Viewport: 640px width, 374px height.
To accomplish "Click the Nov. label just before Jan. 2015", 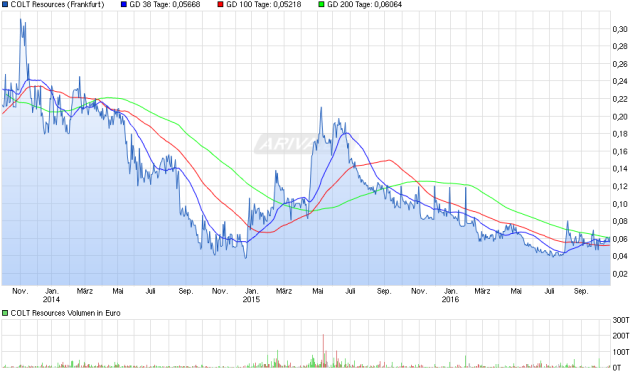I will (x=220, y=291).
